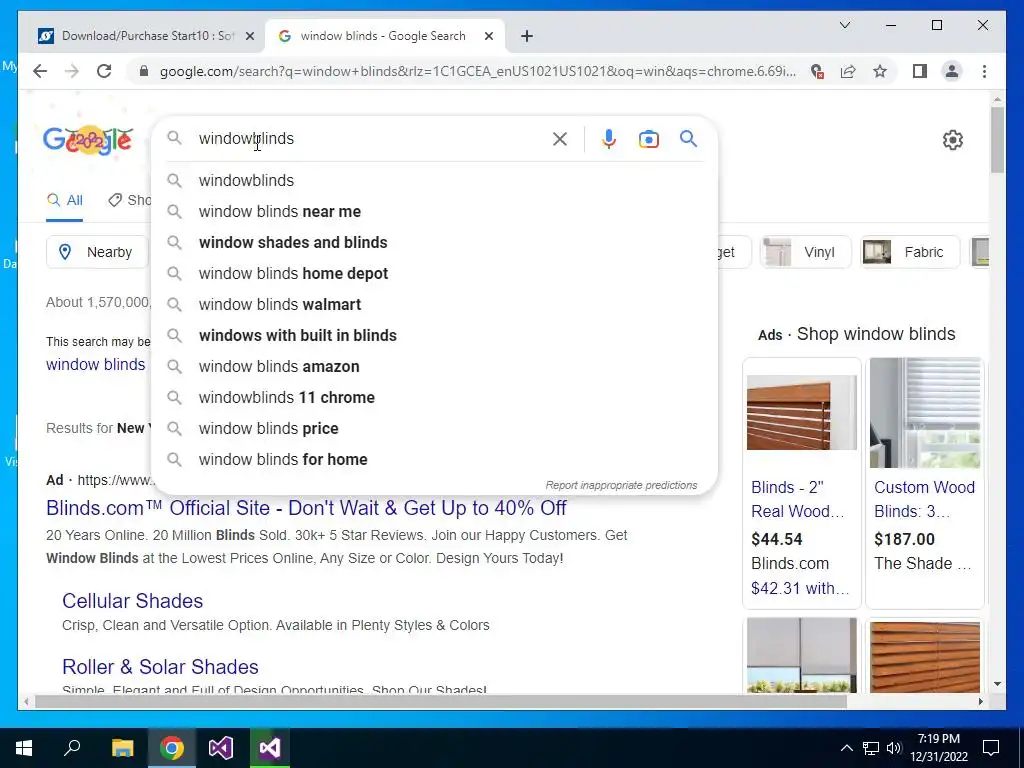Open search by image camera icon

click(x=648, y=139)
